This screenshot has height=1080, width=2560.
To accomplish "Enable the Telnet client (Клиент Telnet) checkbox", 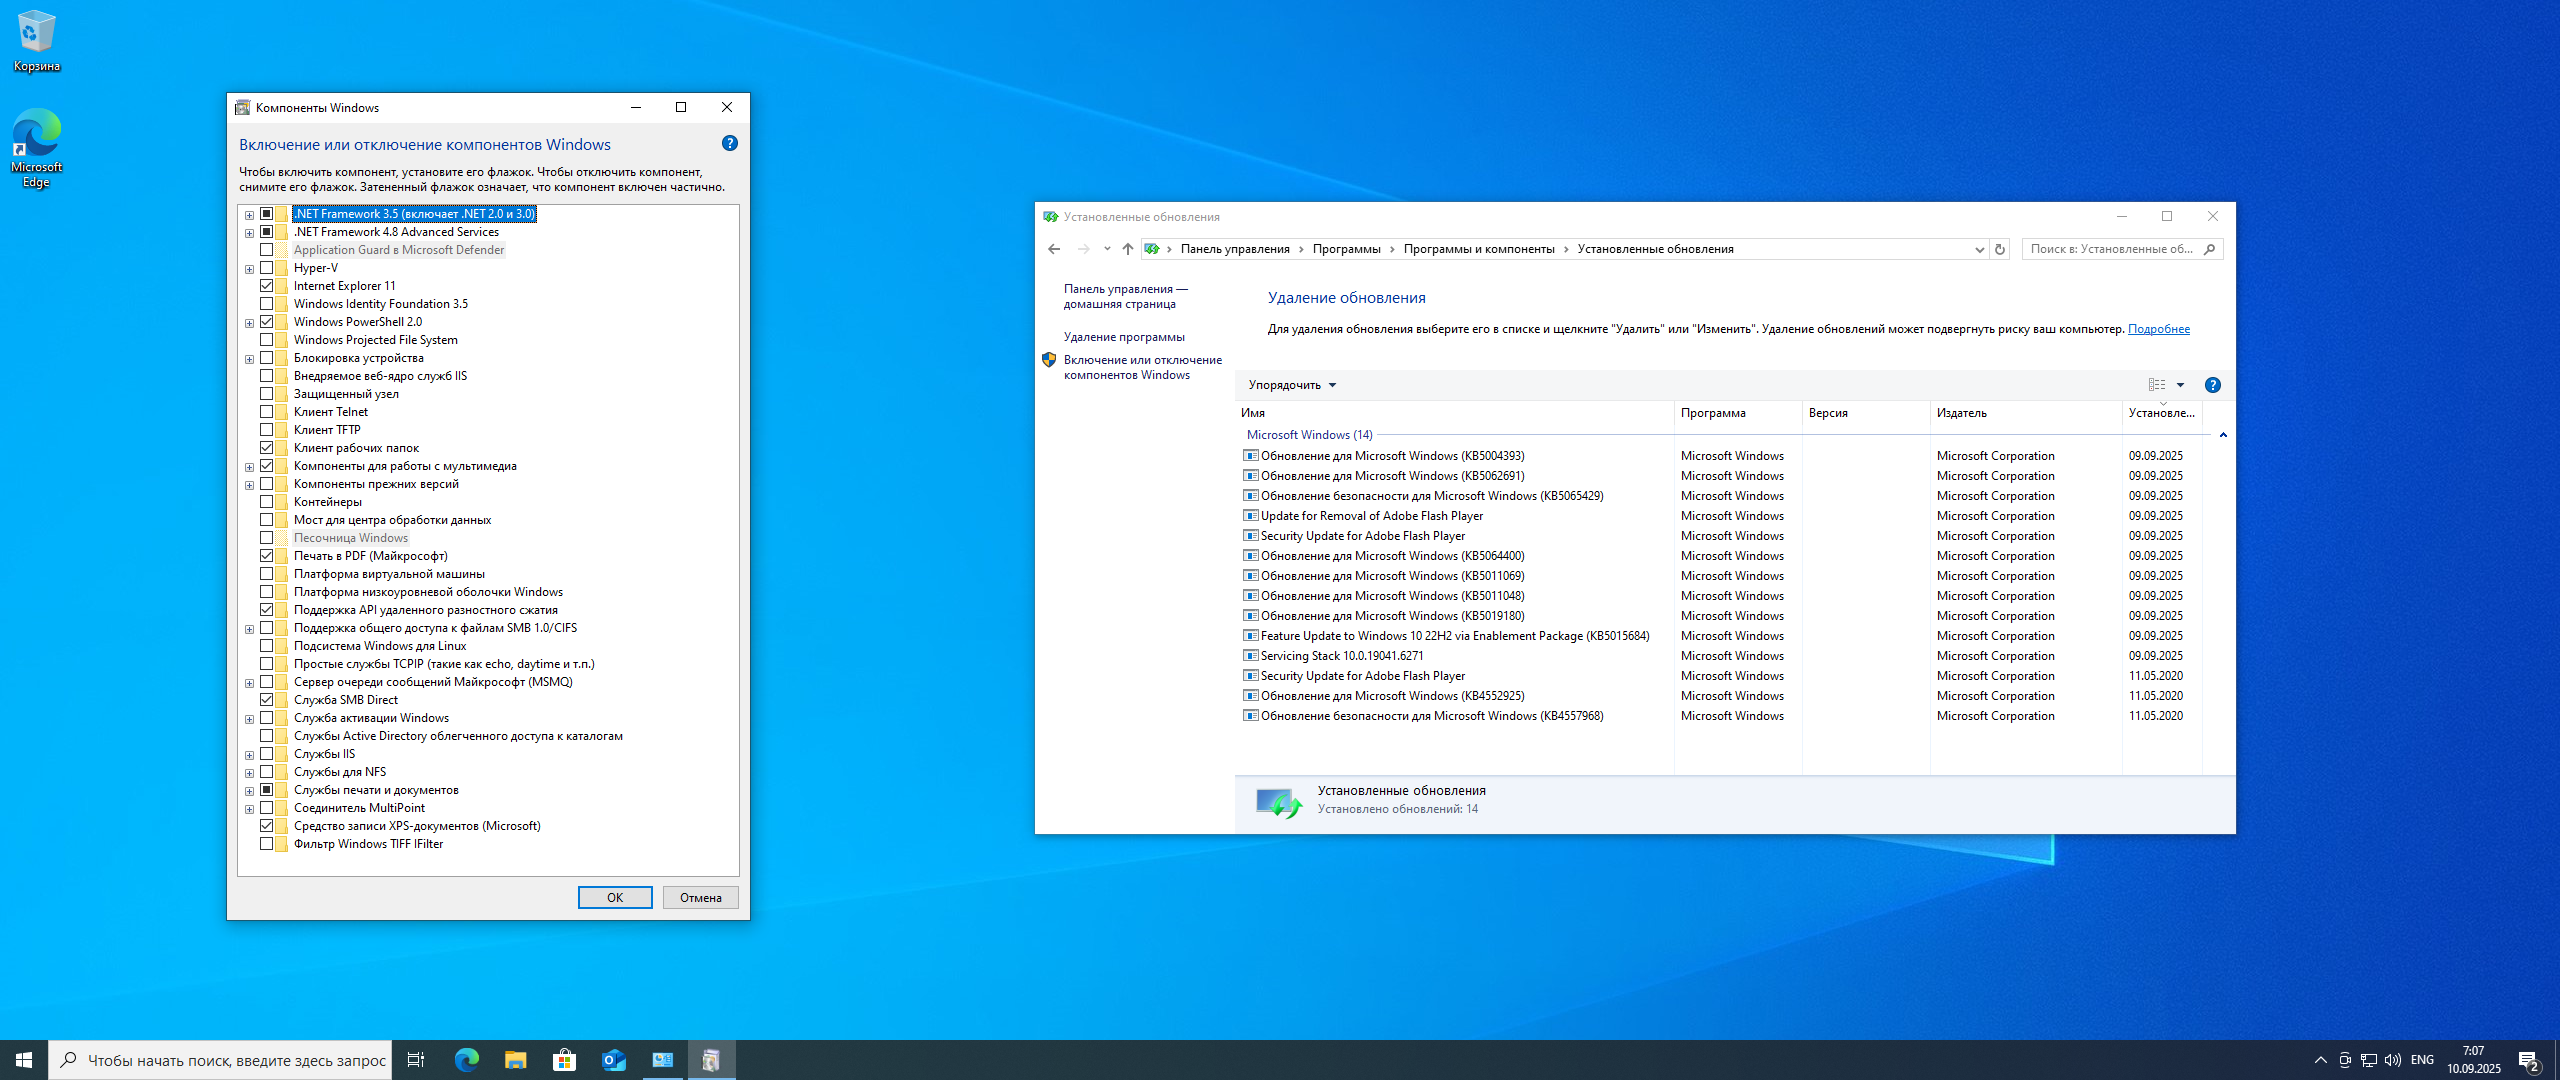I will 267,412.
